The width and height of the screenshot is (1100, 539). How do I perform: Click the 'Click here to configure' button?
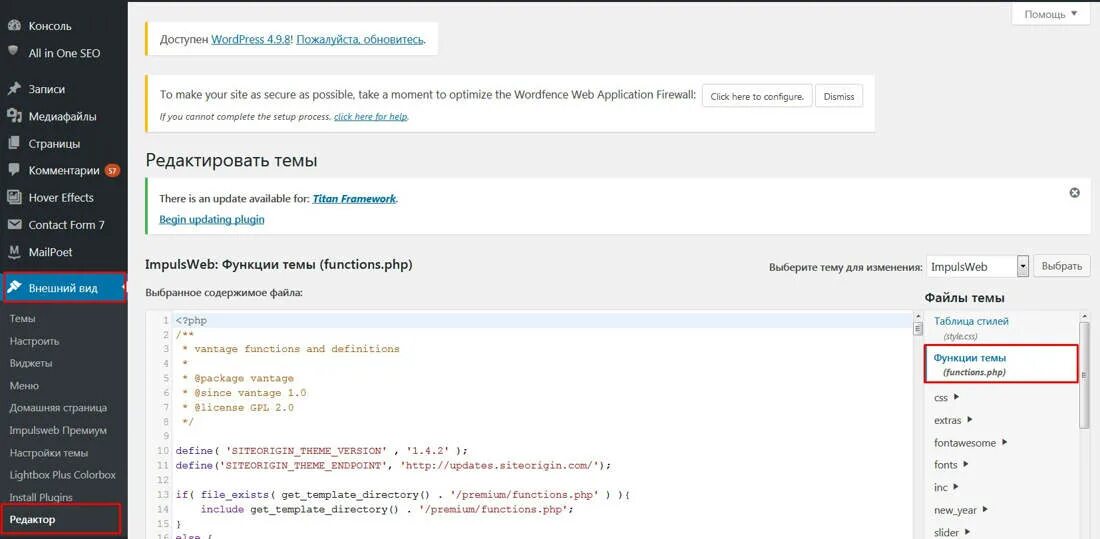(757, 96)
